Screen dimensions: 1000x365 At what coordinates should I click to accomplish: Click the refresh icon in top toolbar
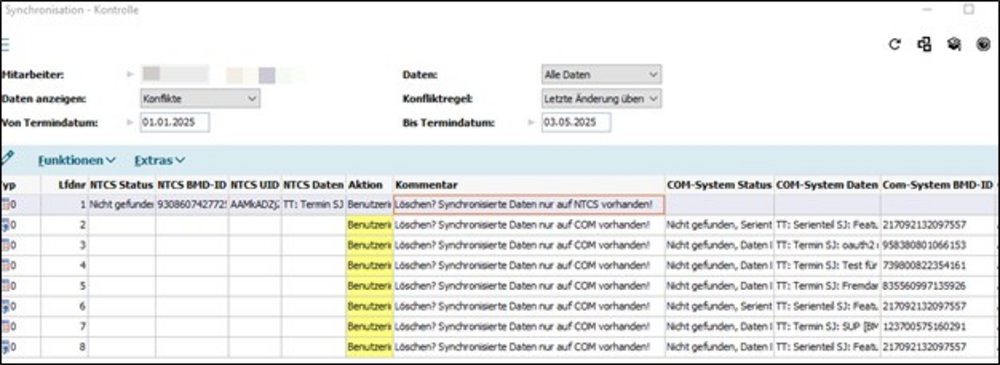click(x=895, y=44)
